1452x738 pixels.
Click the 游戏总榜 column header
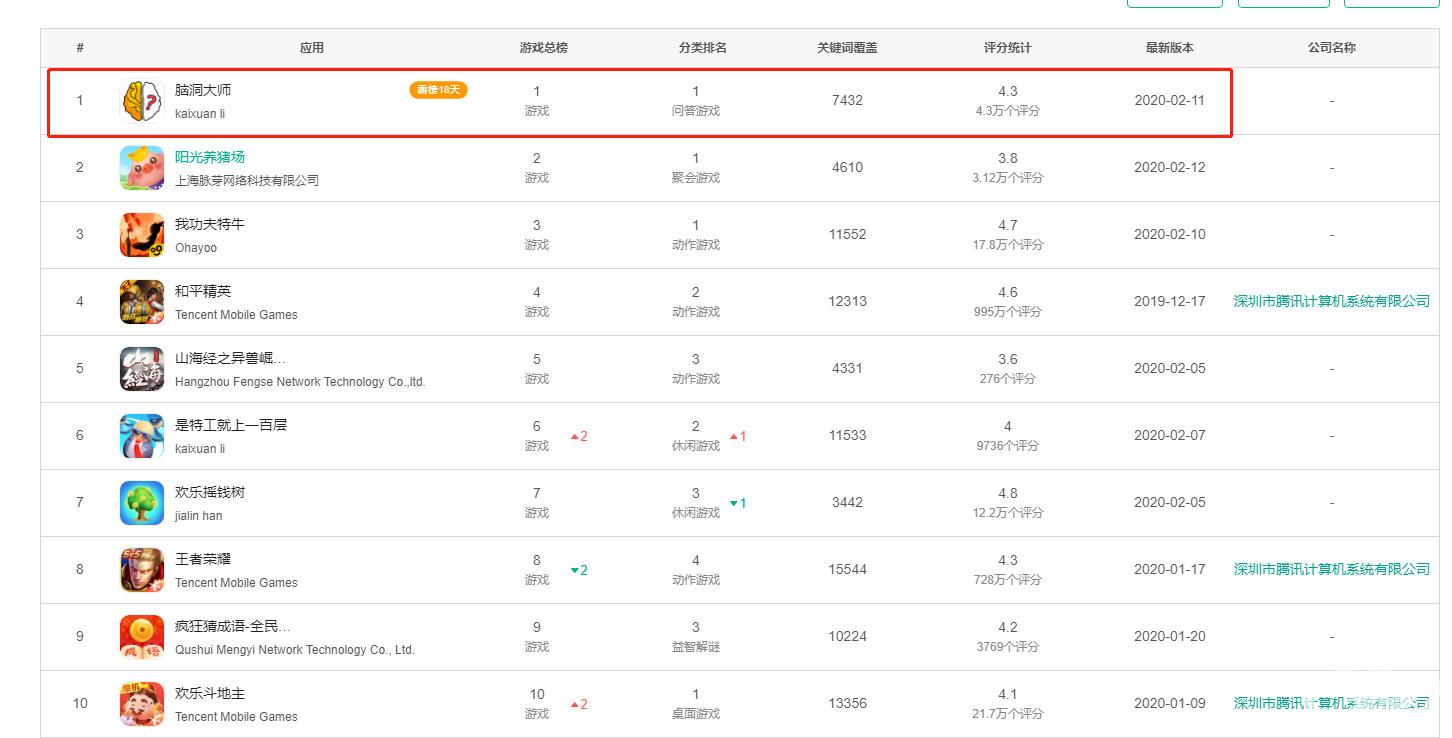point(543,48)
